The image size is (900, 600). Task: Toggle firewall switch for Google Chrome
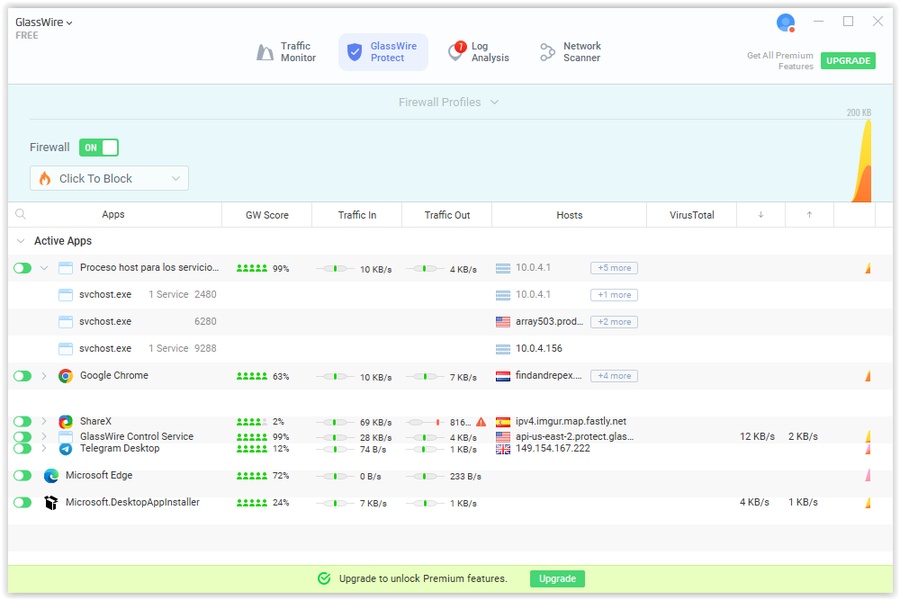(22, 376)
